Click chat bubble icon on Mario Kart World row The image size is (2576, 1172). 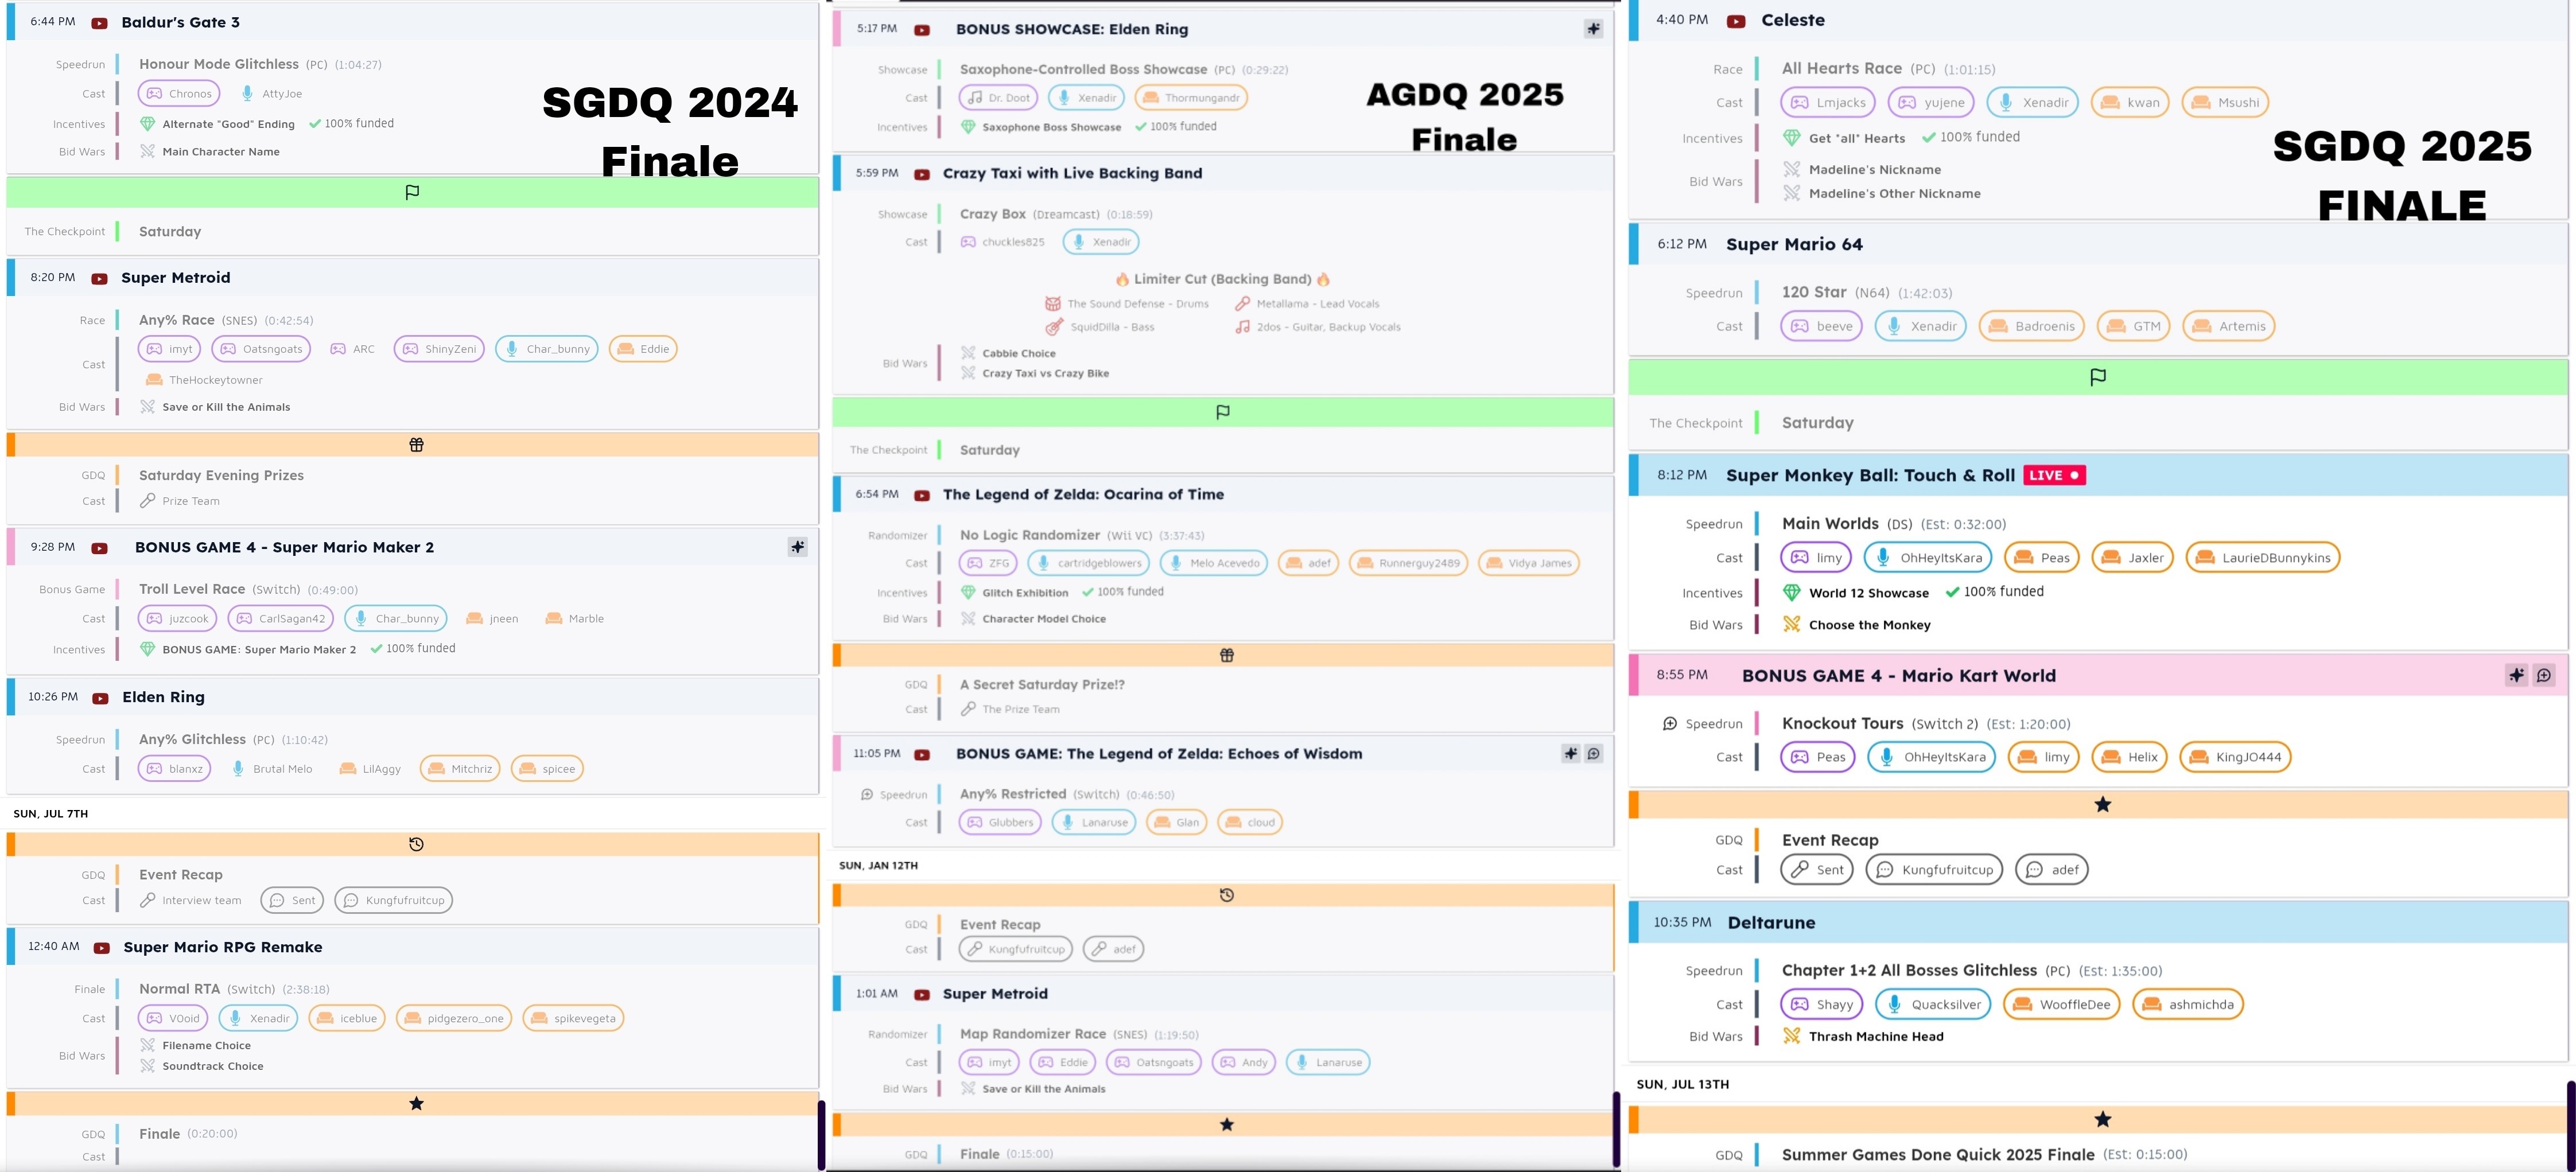[x=2544, y=675]
